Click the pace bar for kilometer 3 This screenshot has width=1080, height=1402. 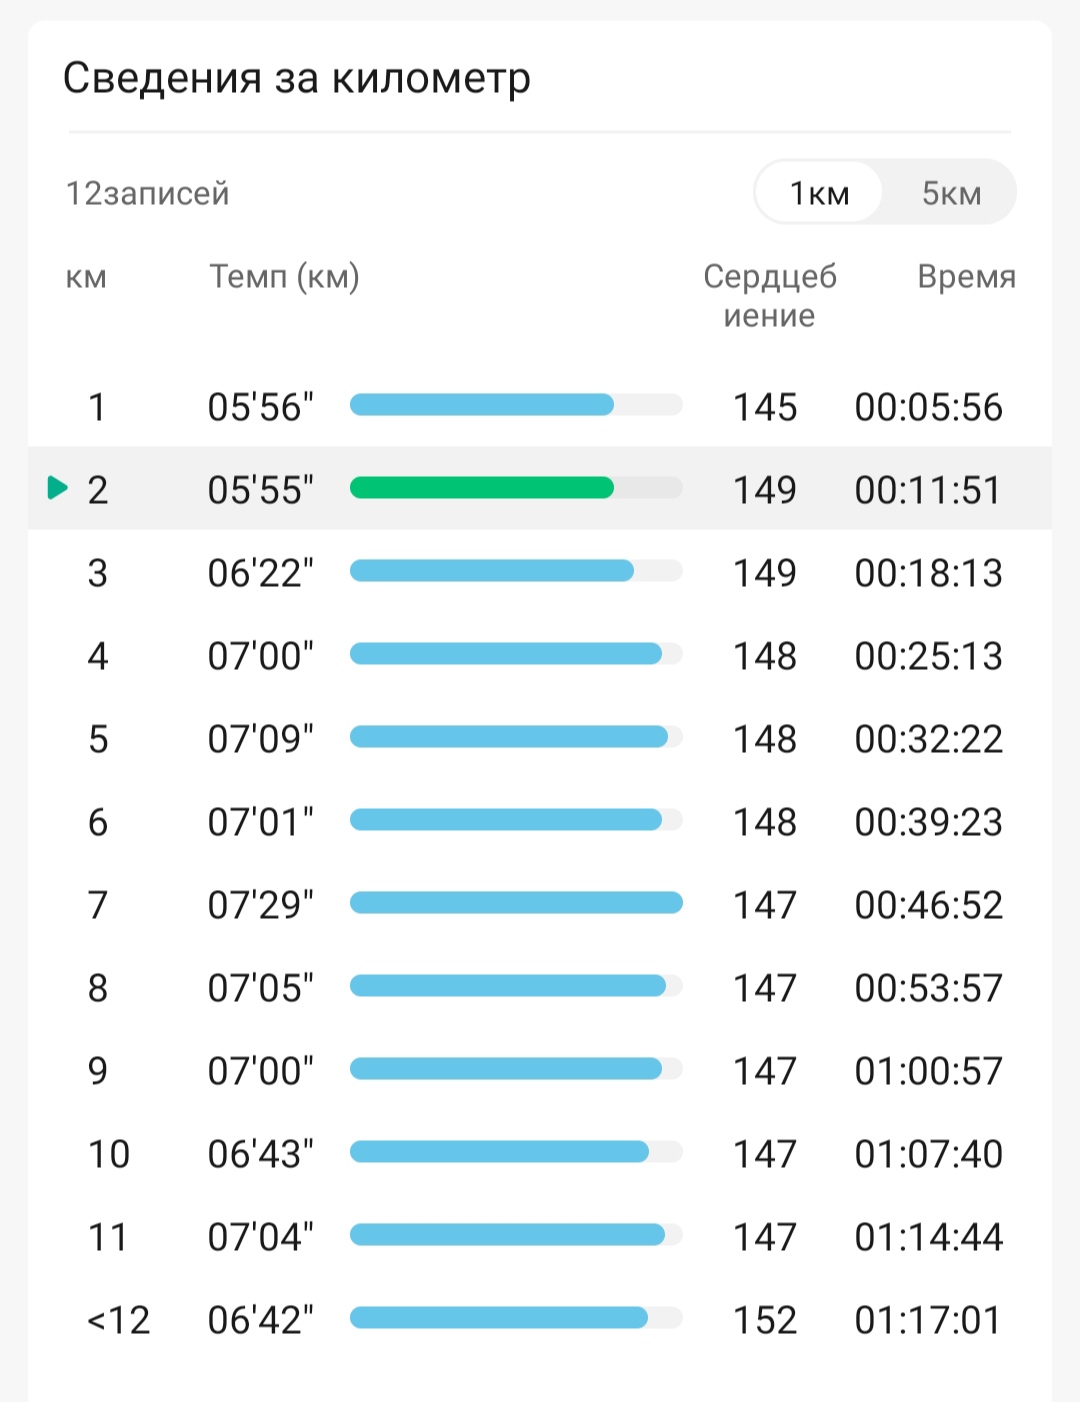tap(516, 571)
